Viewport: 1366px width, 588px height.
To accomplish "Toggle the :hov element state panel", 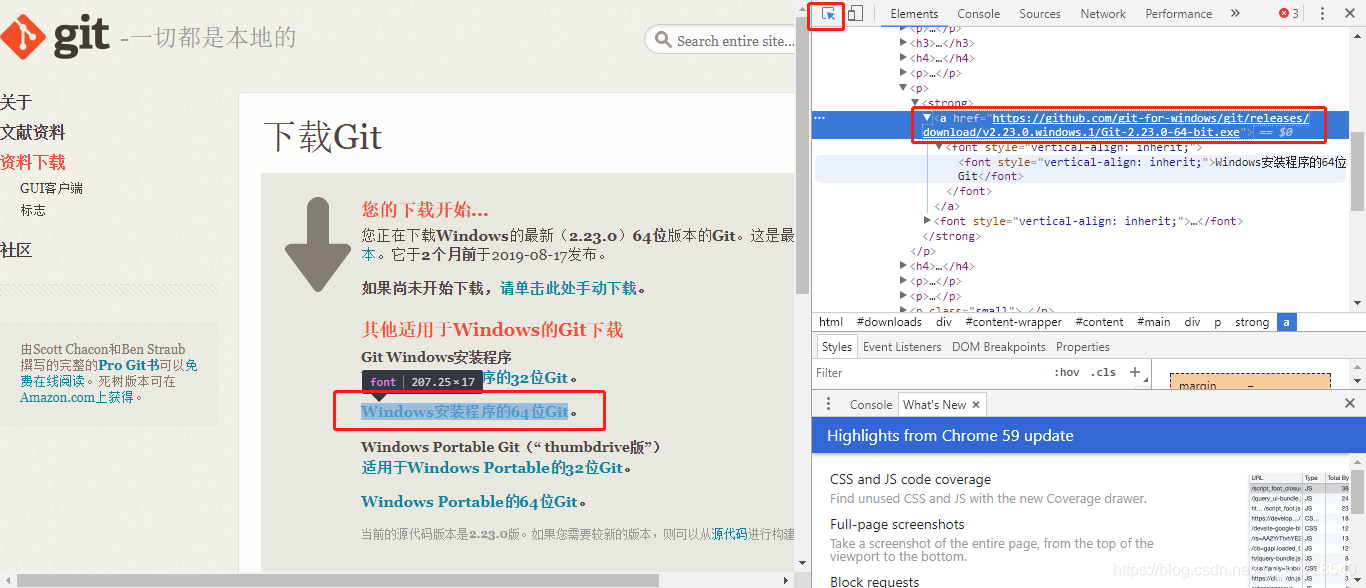I will (1067, 372).
